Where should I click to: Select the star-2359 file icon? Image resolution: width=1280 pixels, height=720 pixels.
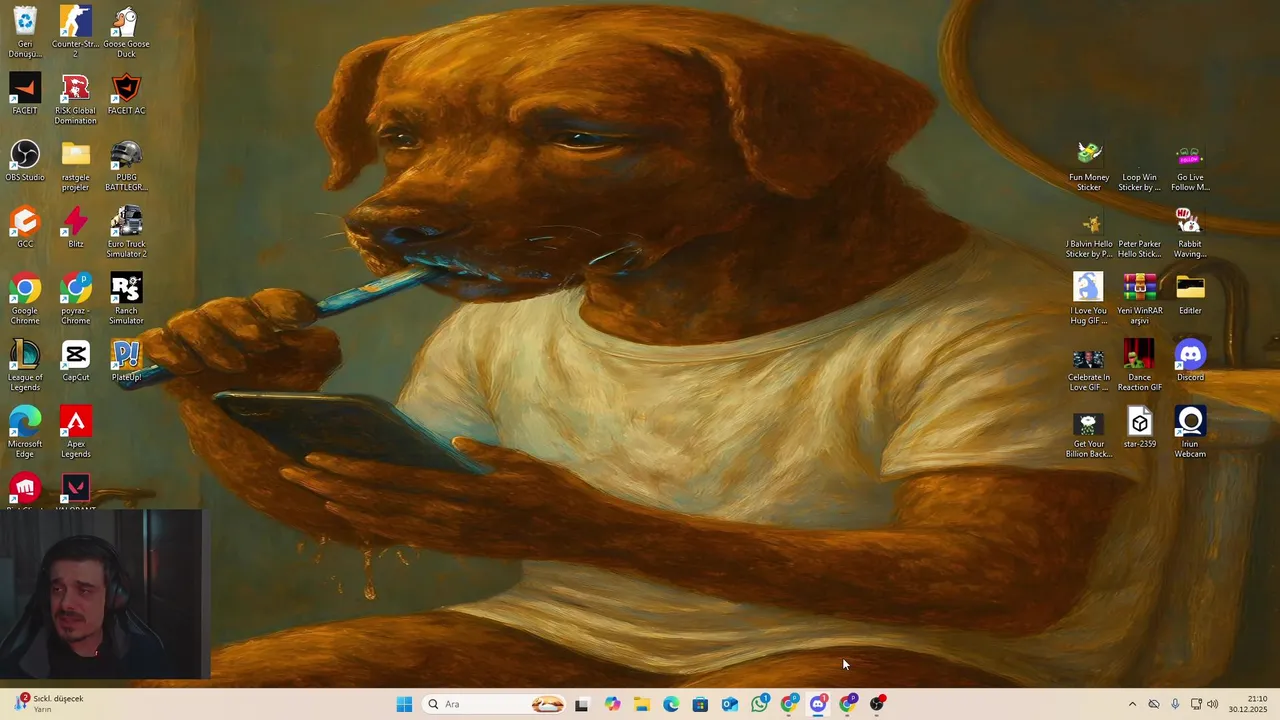coord(1139,428)
